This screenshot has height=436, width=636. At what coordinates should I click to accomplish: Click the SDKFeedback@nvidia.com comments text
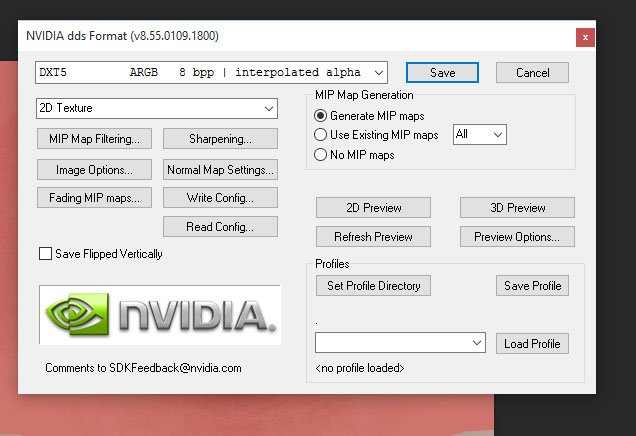tap(143, 368)
